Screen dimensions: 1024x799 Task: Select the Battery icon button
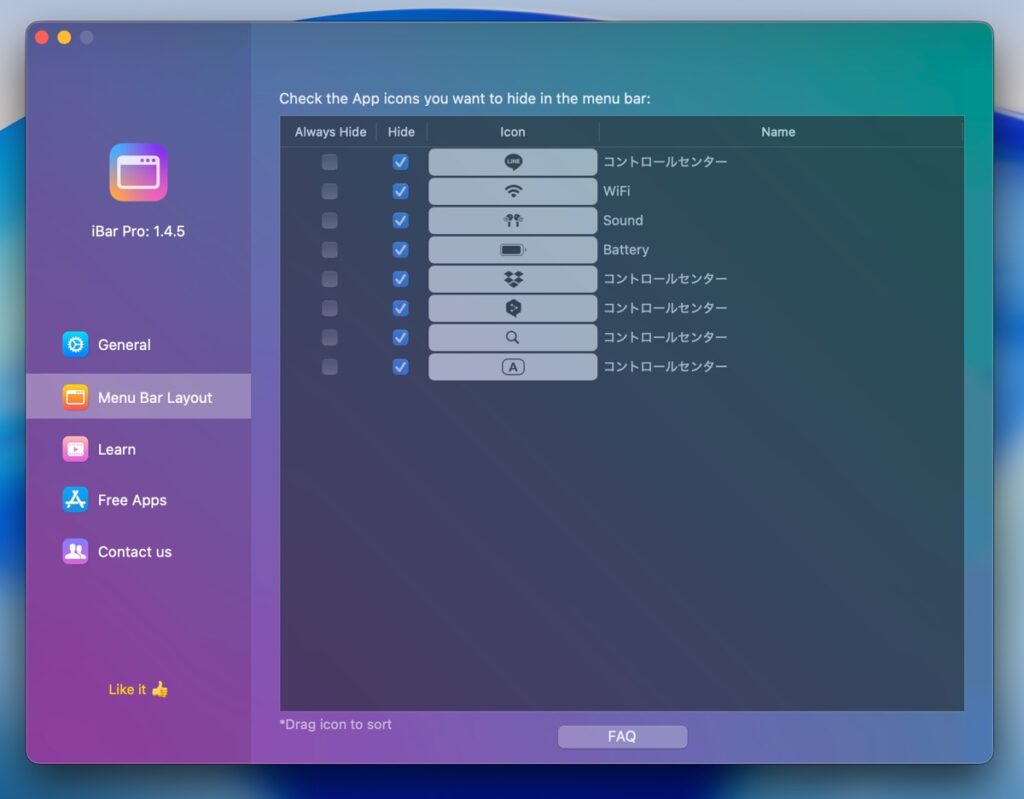click(x=513, y=250)
